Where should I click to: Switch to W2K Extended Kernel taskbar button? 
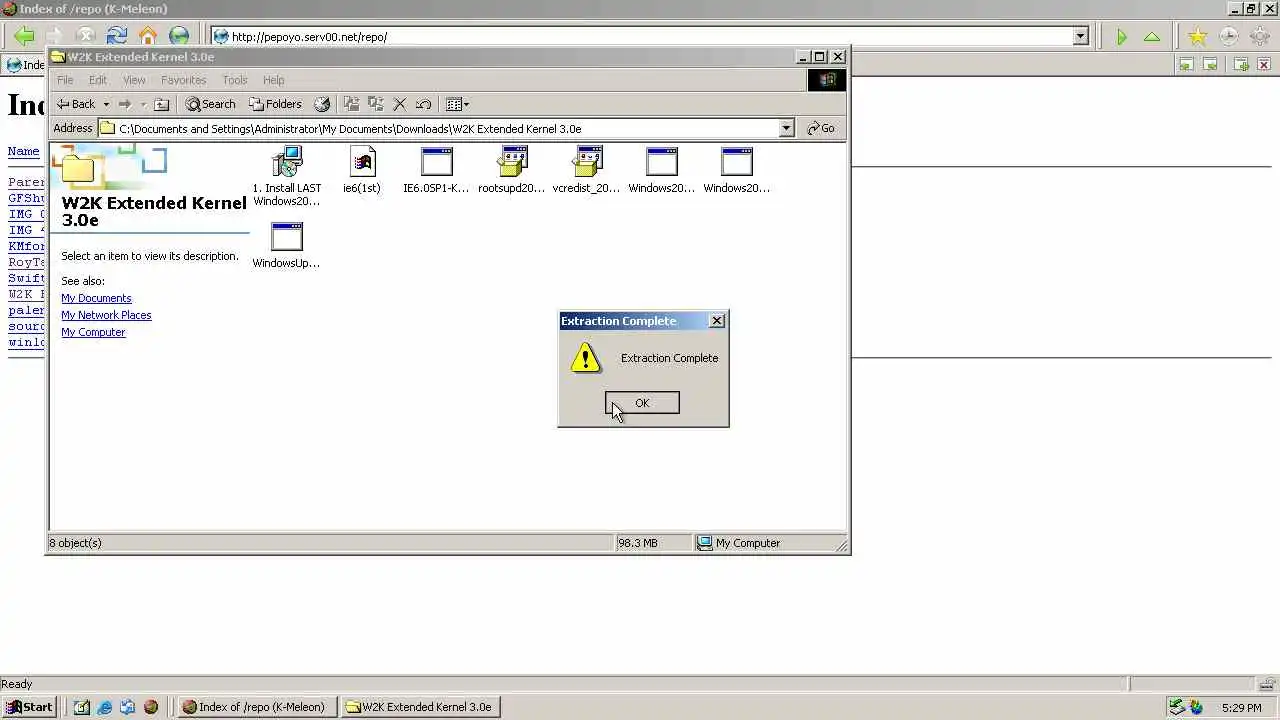[419, 707]
